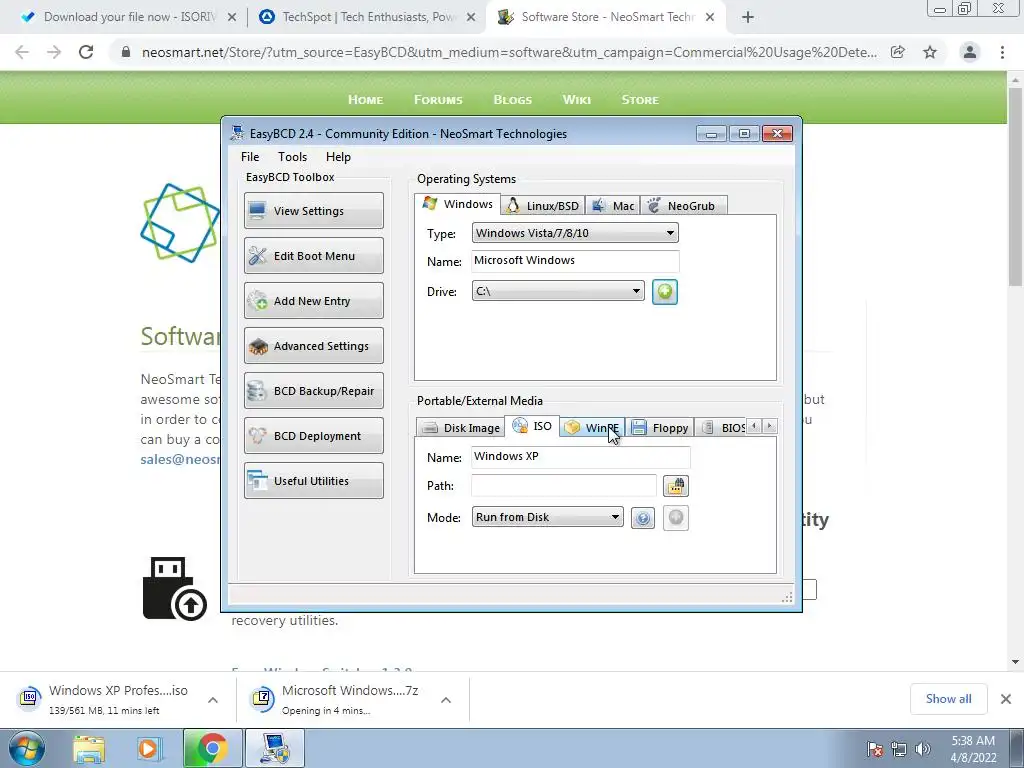The height and width of the screenshot is (768, 1024).
Task: Open the Drive dropdown showing C:\
Action: (558, 291)
